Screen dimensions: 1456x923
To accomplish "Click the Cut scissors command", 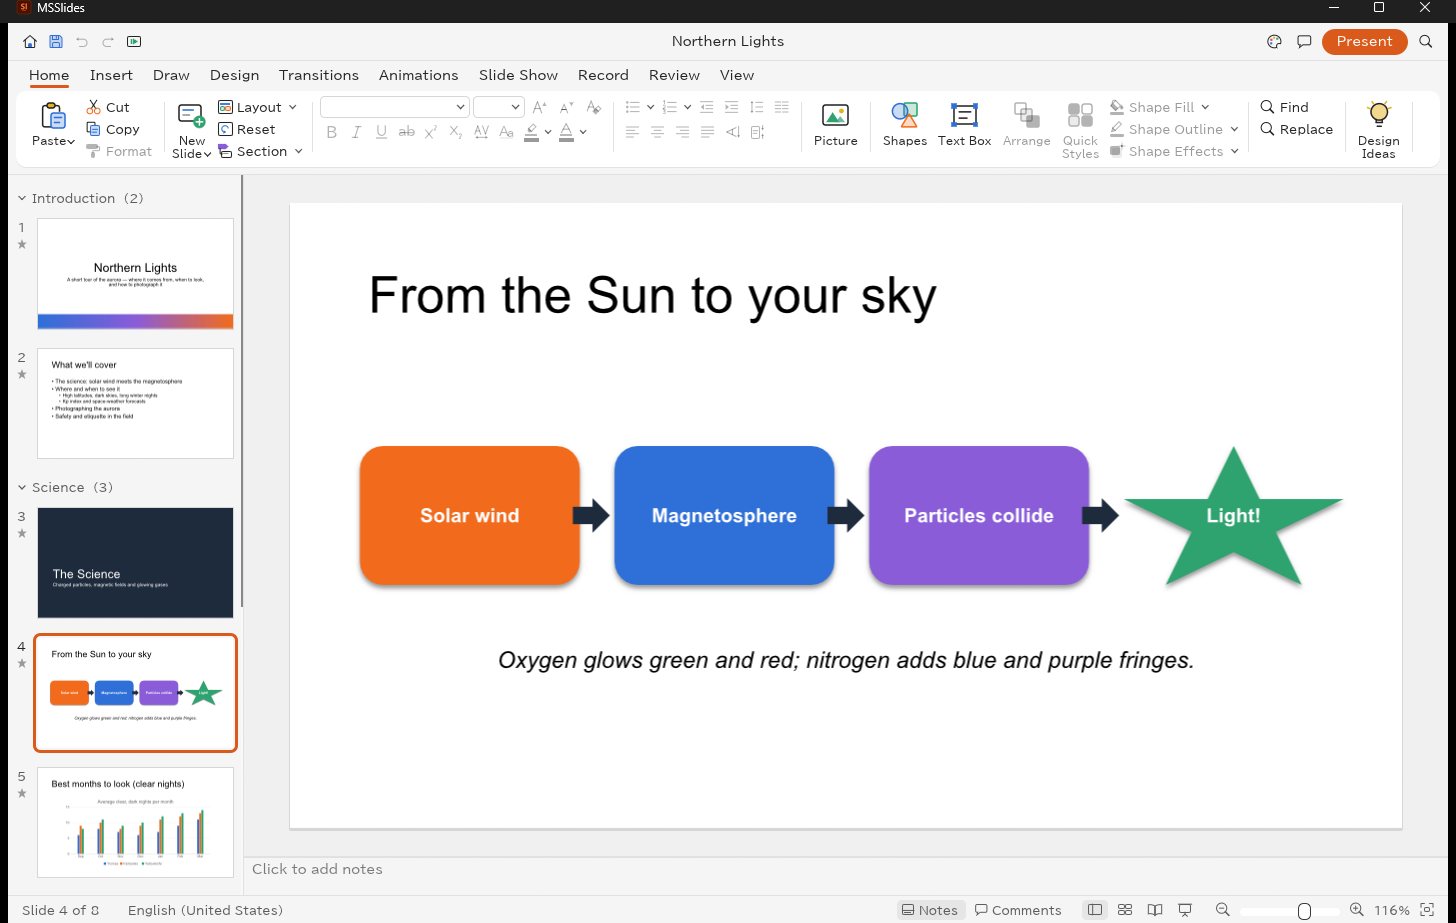I will coord(108,107).
